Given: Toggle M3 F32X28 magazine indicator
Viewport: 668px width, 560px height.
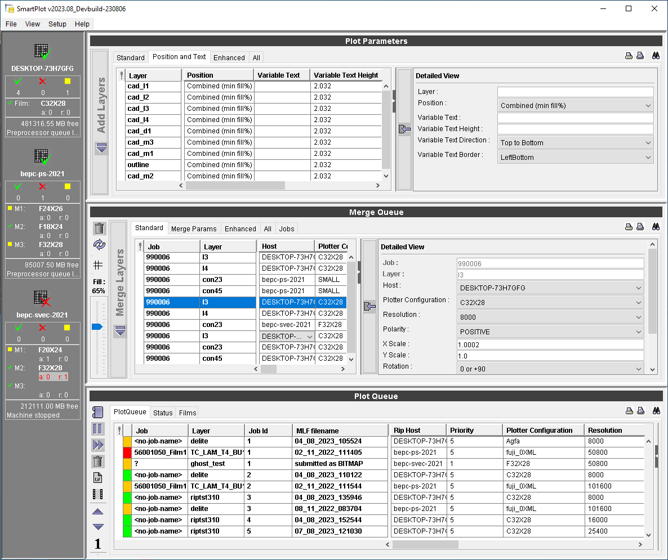Looking at the screenshot, I should pos(10,244).
